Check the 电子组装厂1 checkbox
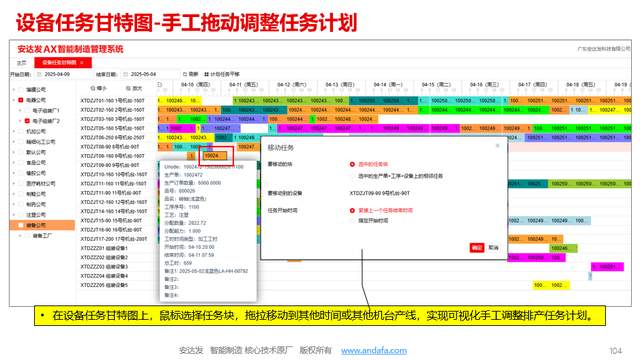The width and height of the screenshot is (640, 360). coord(27,111)
